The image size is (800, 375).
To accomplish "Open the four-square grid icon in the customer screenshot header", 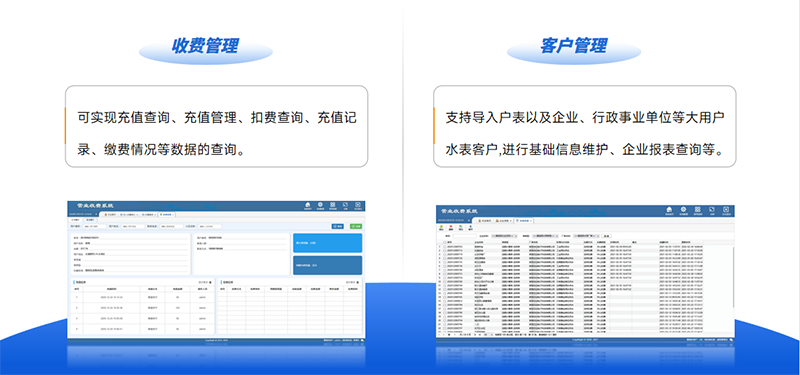I will [697, 209].
